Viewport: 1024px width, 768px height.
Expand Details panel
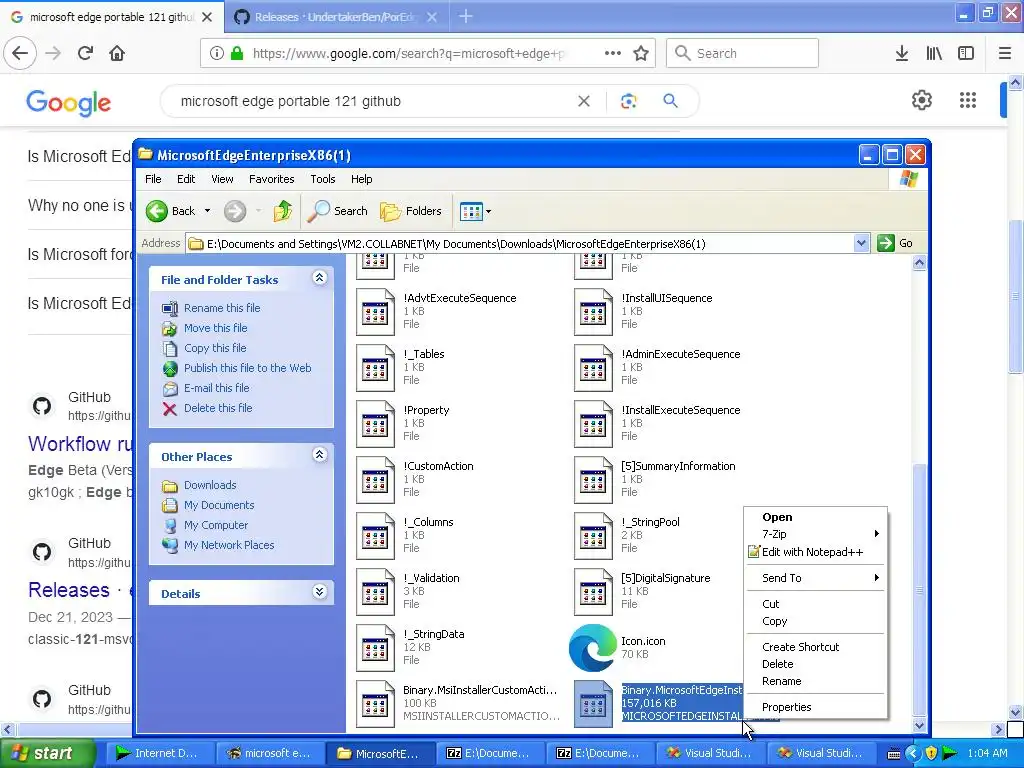pyautogui.click(x=319, y=592)
